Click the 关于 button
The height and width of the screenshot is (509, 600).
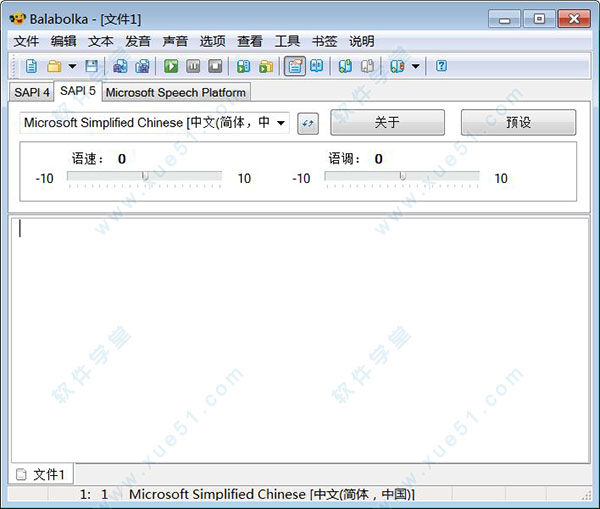(x=387, y=122)
